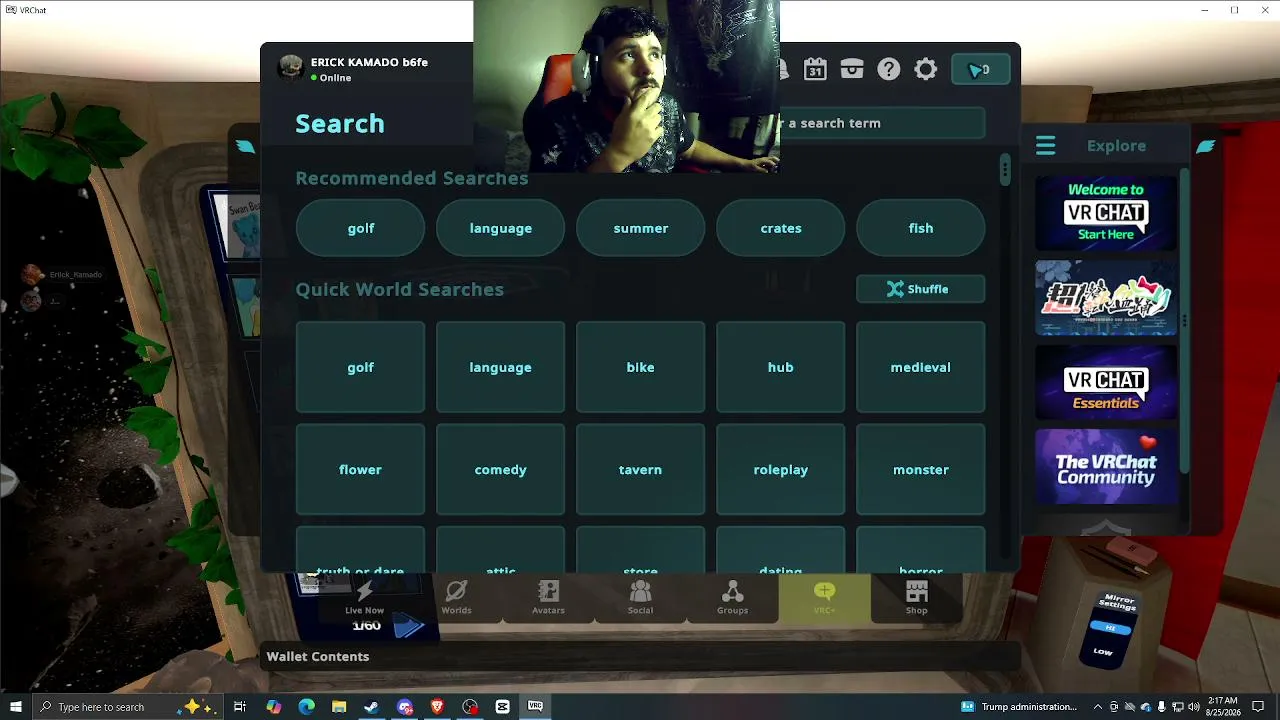Open the VRChat Essentials banner

tap(1105, 382)
